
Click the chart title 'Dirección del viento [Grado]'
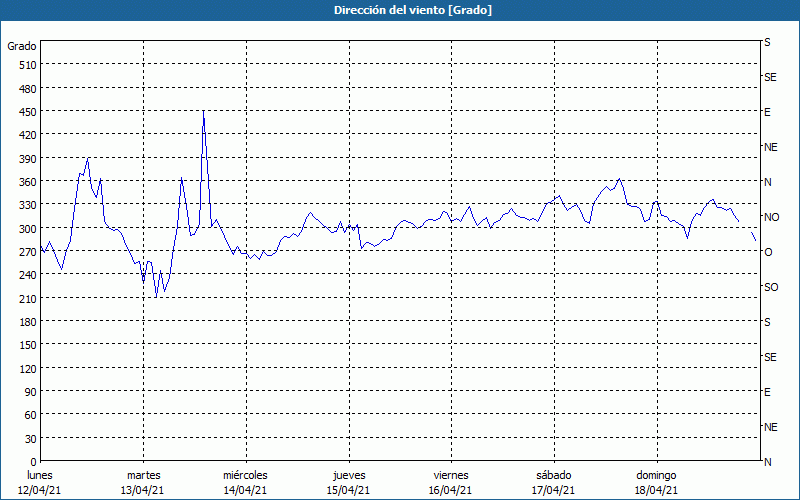pos(413,10)
